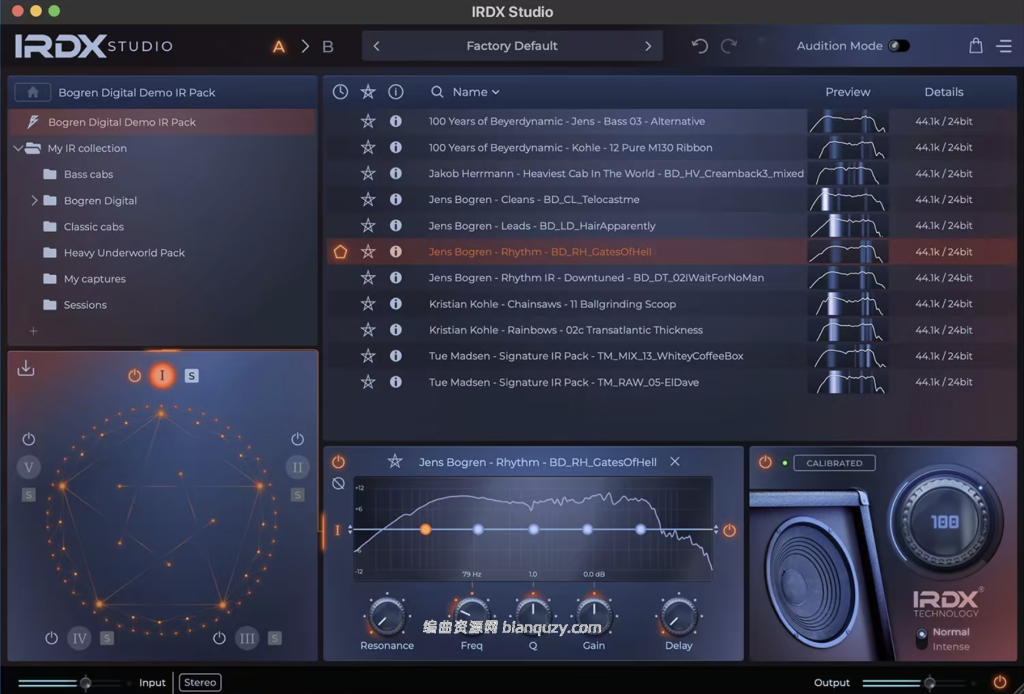Image resolution: width=1024 pixels, height=694 pixels.
Task: Select B state
Action: tap(328, 46)
